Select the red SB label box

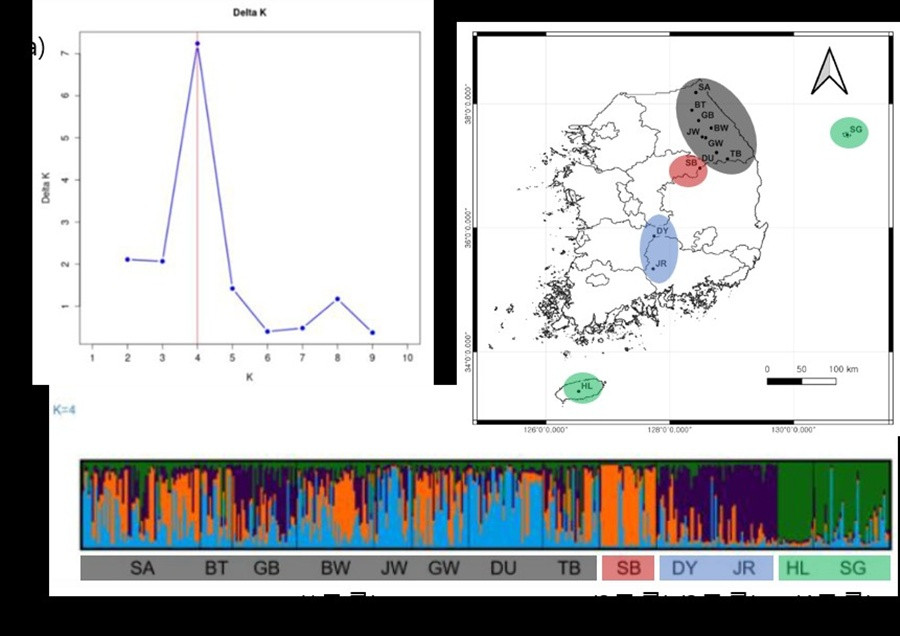[x=628, y=568]
